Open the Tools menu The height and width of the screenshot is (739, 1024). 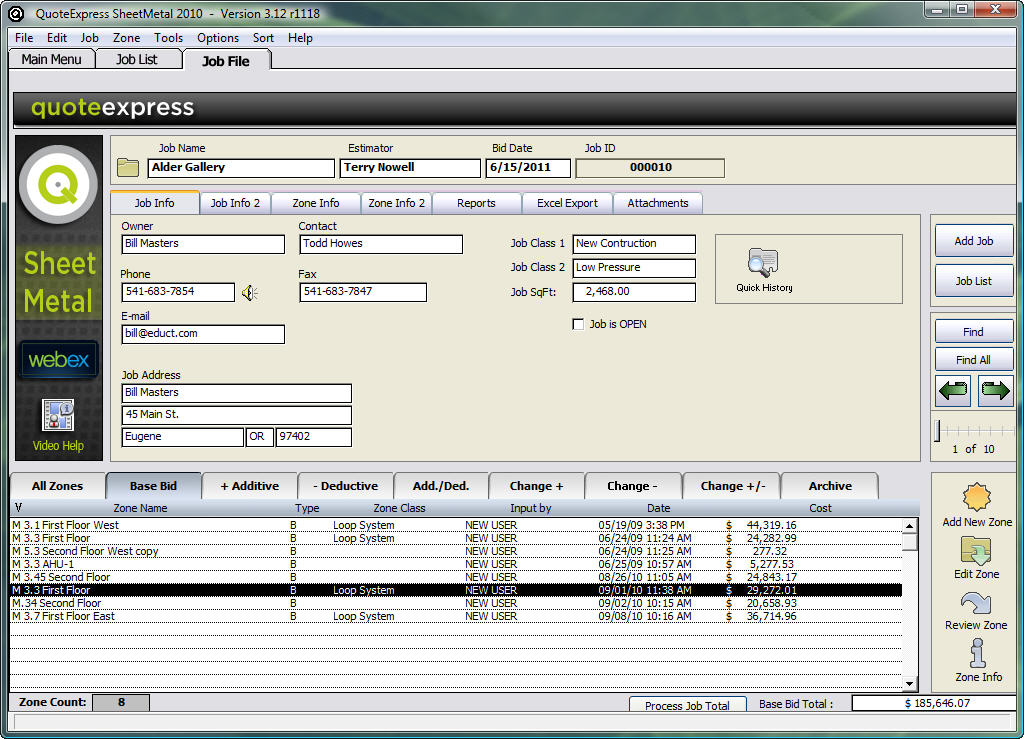tap(168, 38)
